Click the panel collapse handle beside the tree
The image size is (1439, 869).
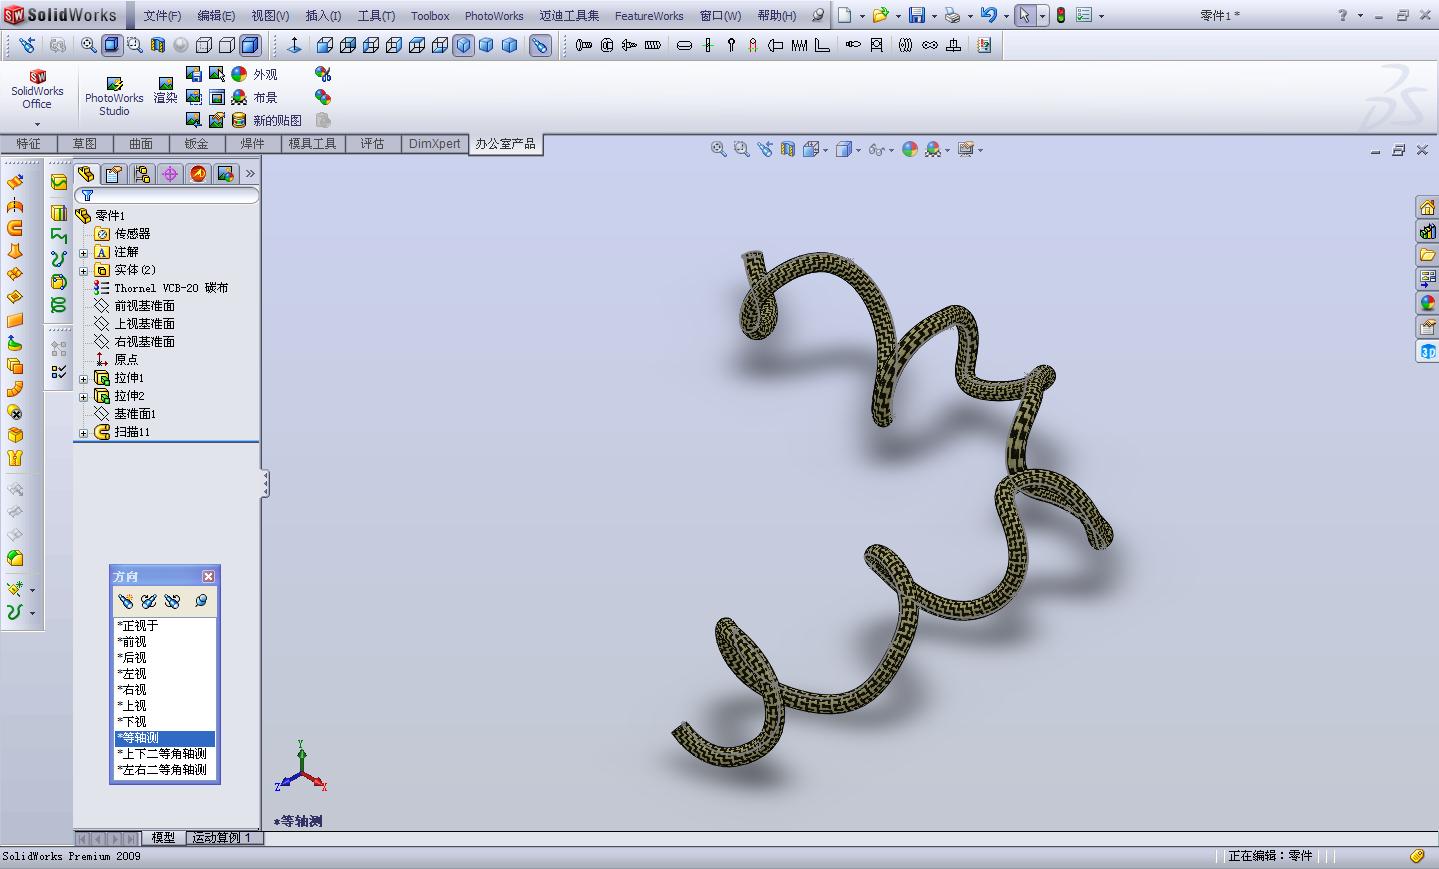pyautogui.click(x=265, y=485)
